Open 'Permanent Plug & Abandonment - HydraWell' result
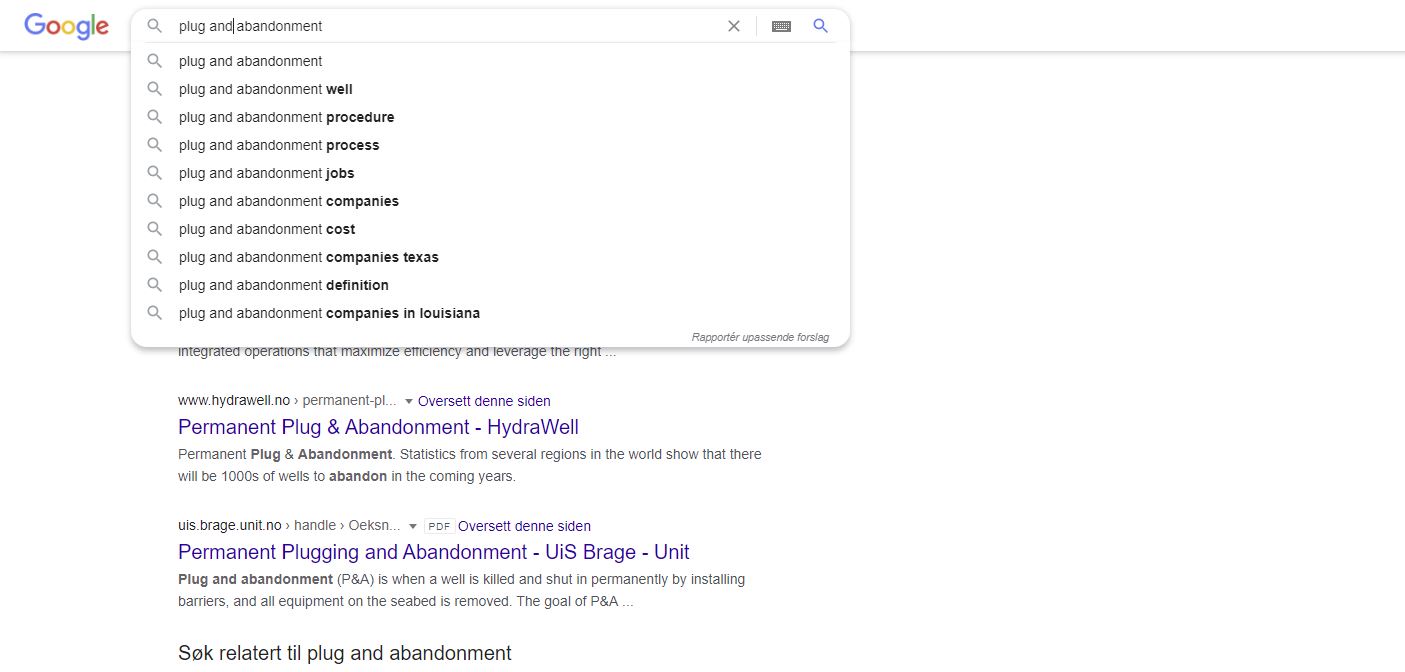This screenshot has width=1405, height=672. 378,427
